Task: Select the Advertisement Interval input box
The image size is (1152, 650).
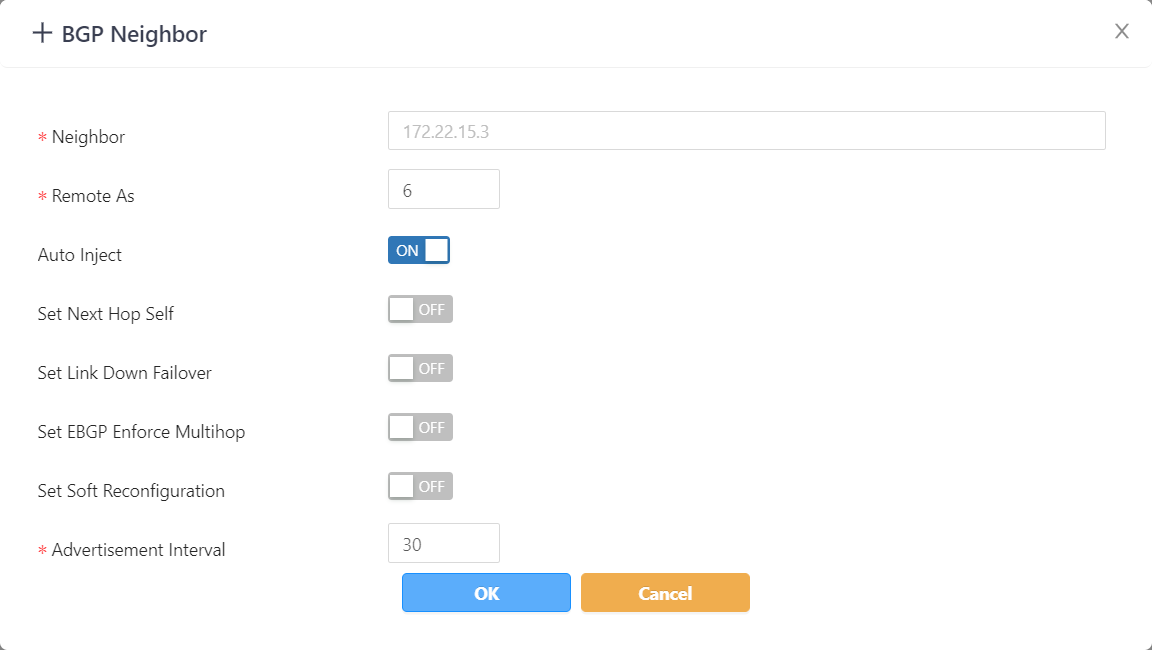Action: pyautogui.click(x=443, y=544)
